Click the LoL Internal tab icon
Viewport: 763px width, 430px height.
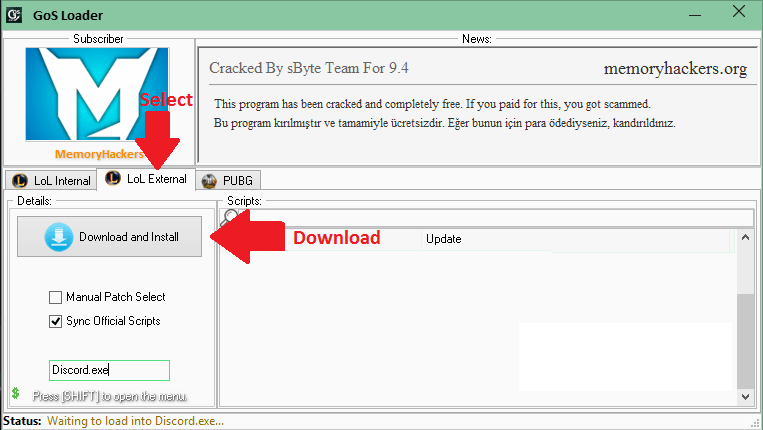[19, 180]
